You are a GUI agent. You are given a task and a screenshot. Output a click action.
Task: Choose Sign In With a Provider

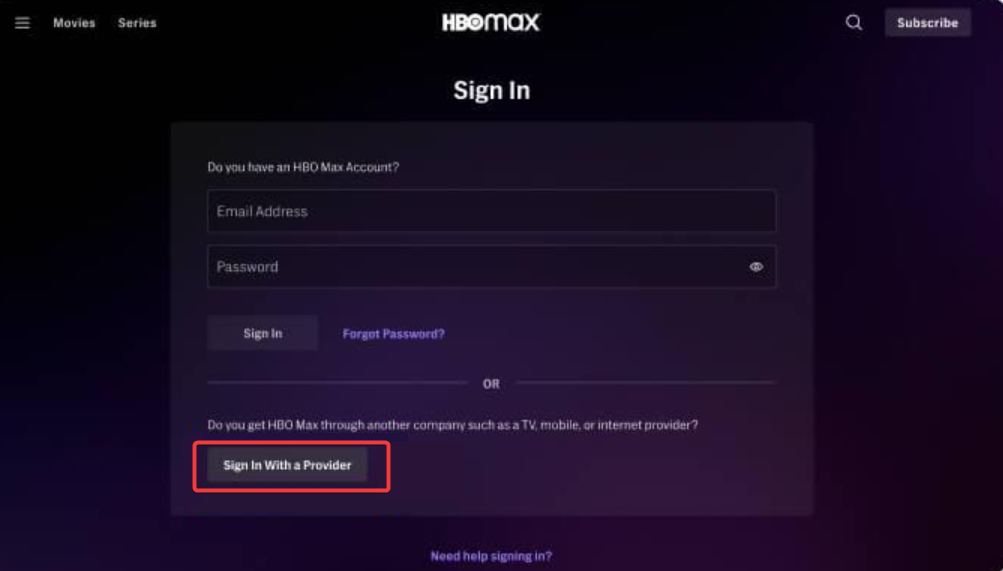pos(287,465)
